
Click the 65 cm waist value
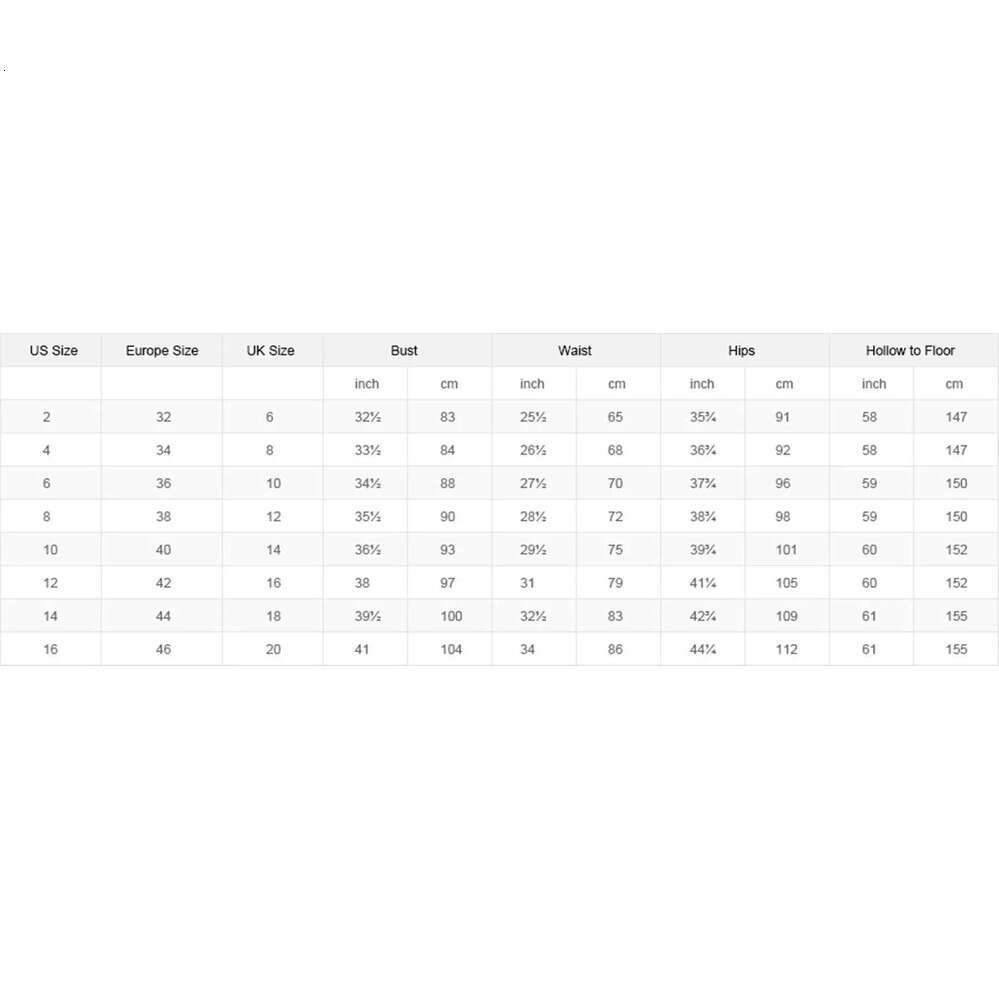click(615, 417)
